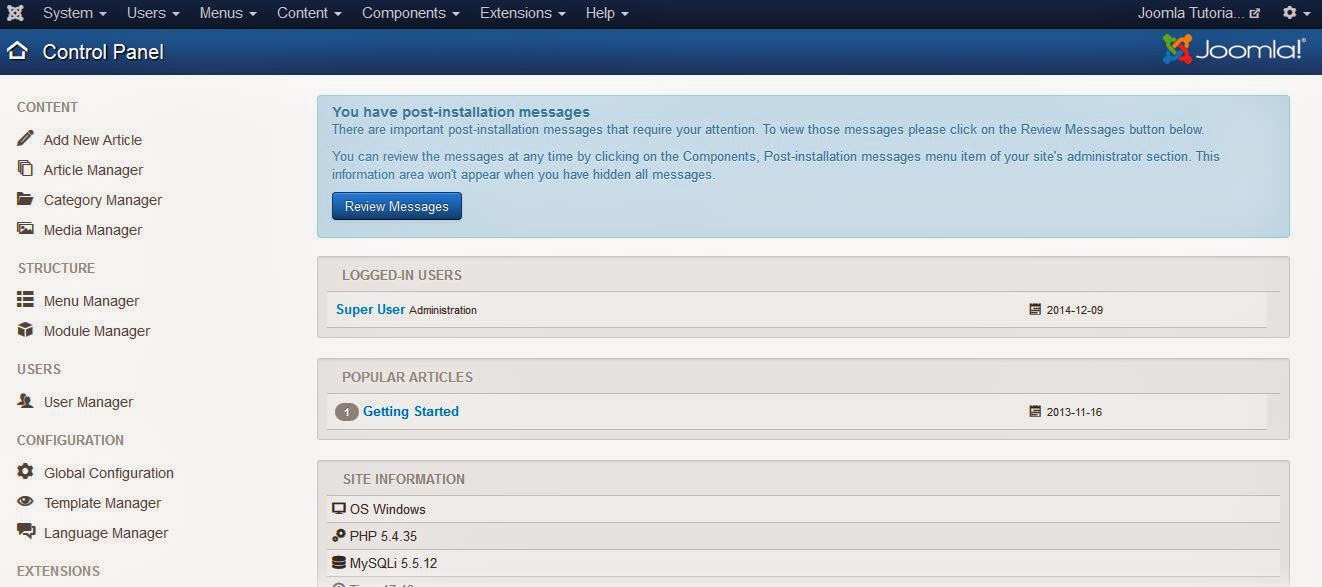The width and height of the screenshot is (1322, 587).
Task: Go to Article Manager
Action: click(x=93, y=170)
